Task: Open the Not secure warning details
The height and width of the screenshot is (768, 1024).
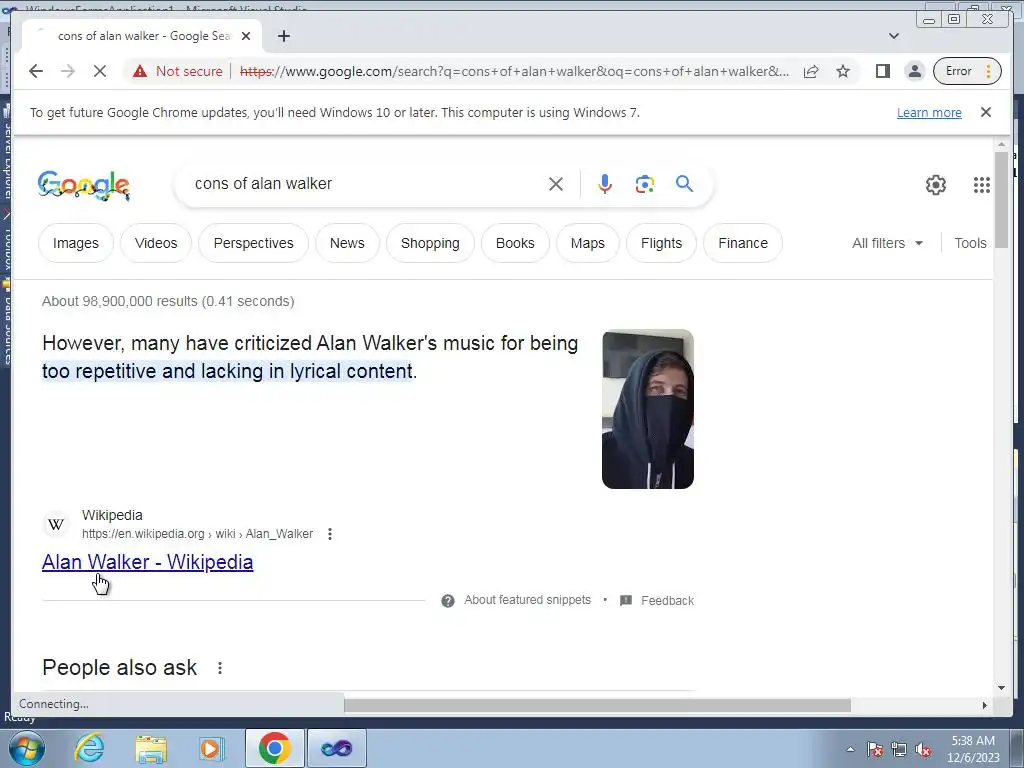Action: coord(178,71)
